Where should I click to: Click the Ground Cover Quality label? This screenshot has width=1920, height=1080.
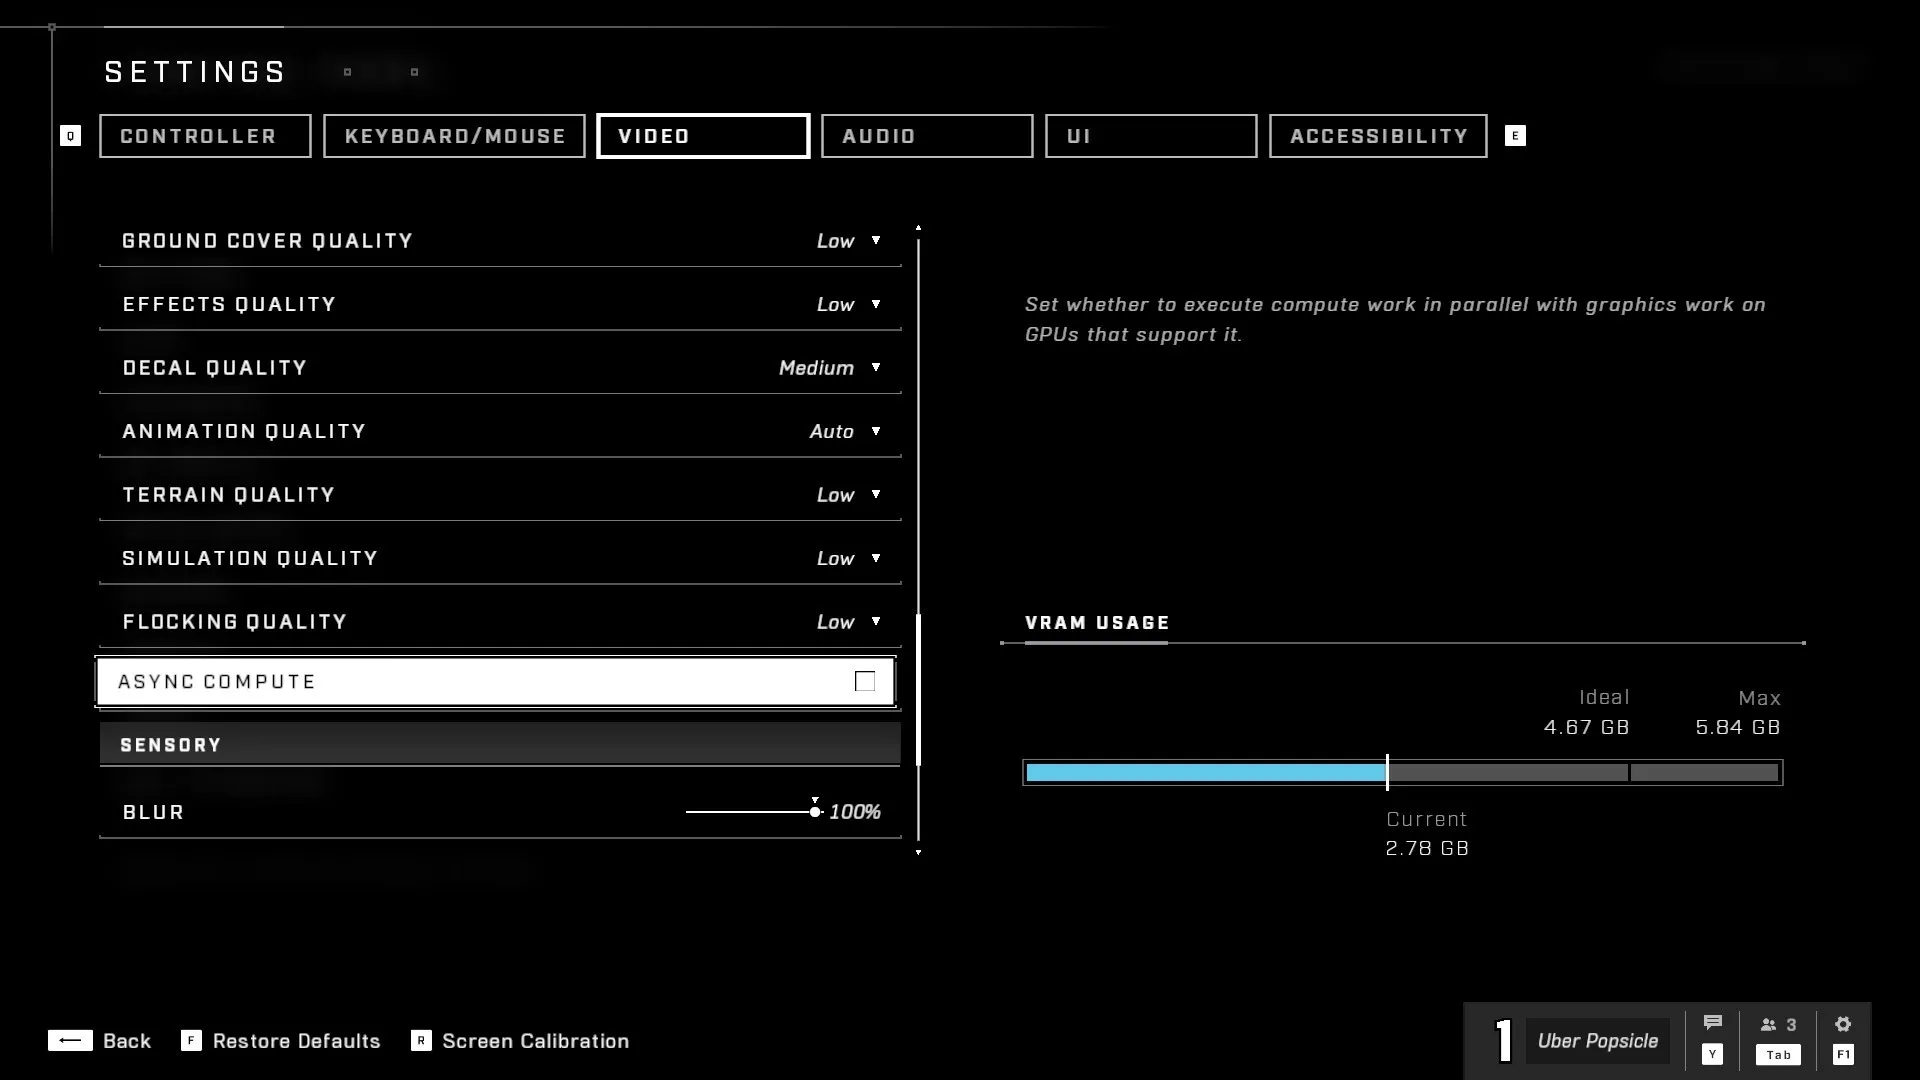pyautogui.click(x=267, y=241)
